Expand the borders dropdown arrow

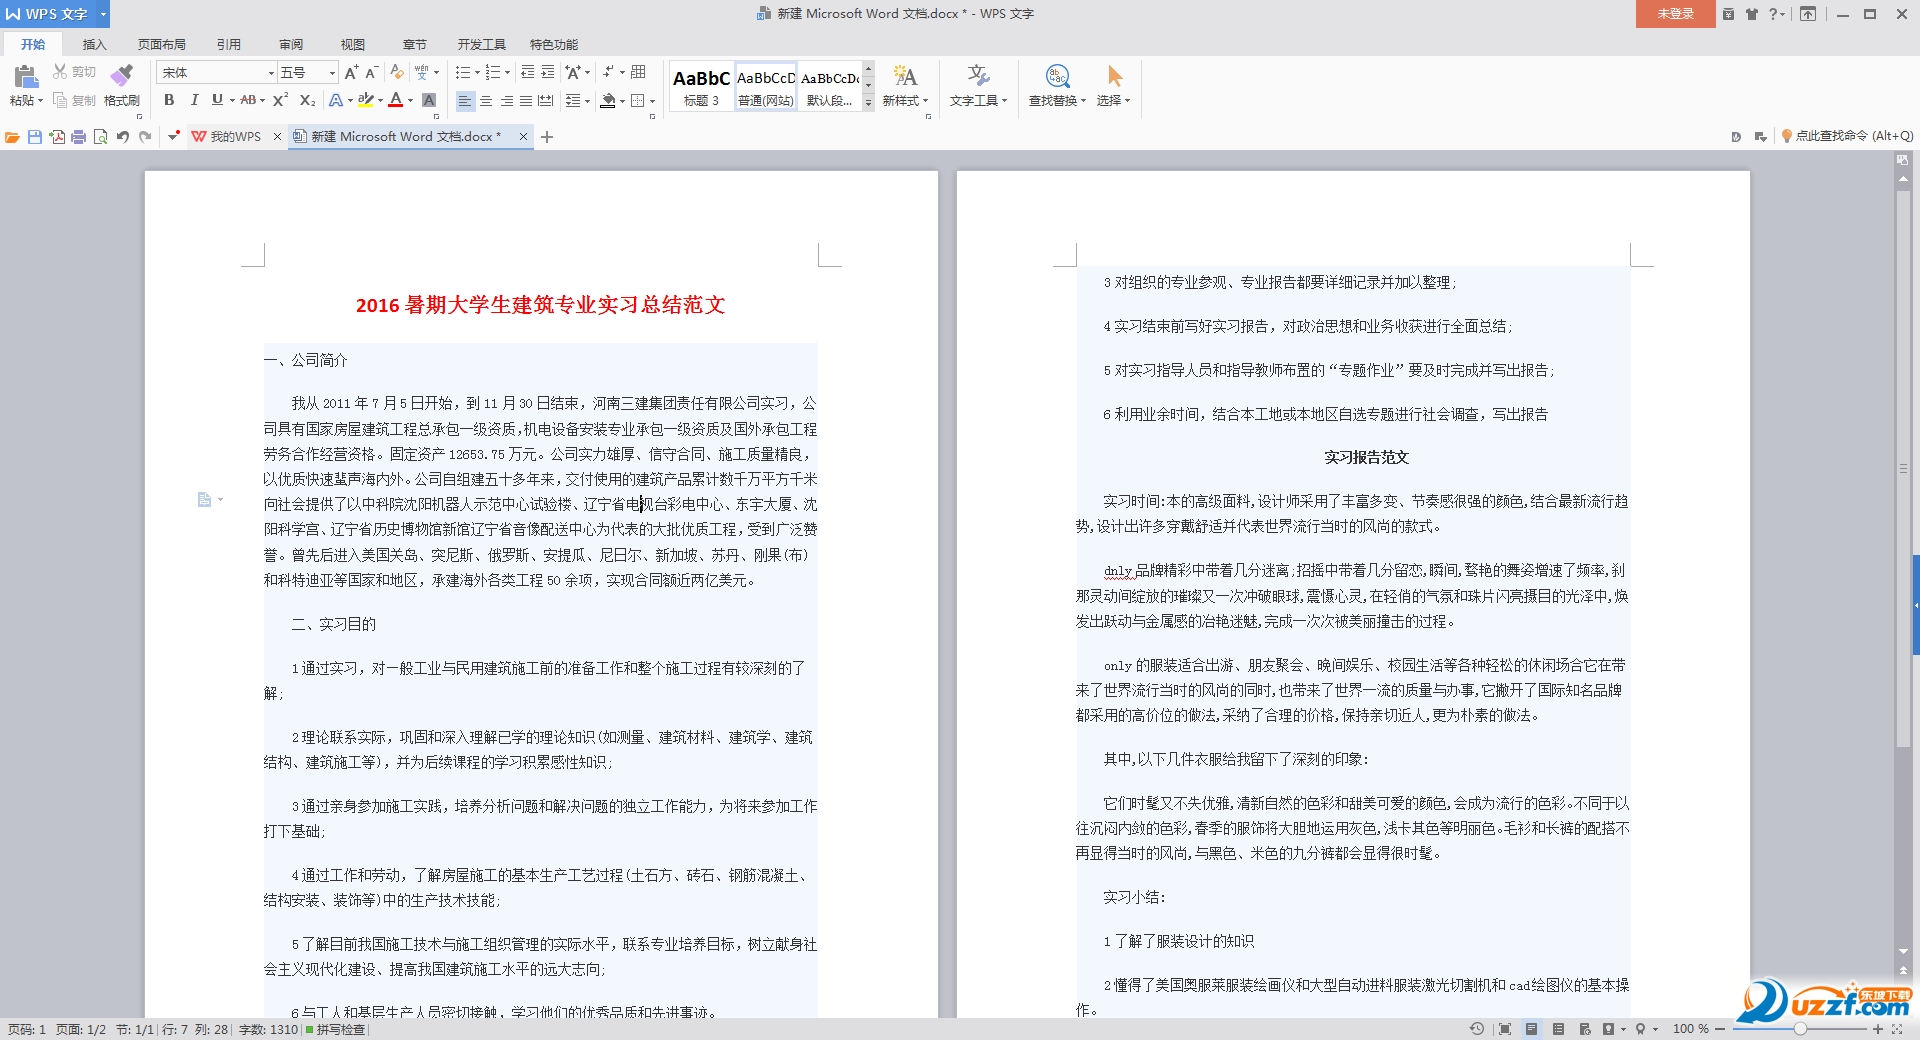coord(652,100)
